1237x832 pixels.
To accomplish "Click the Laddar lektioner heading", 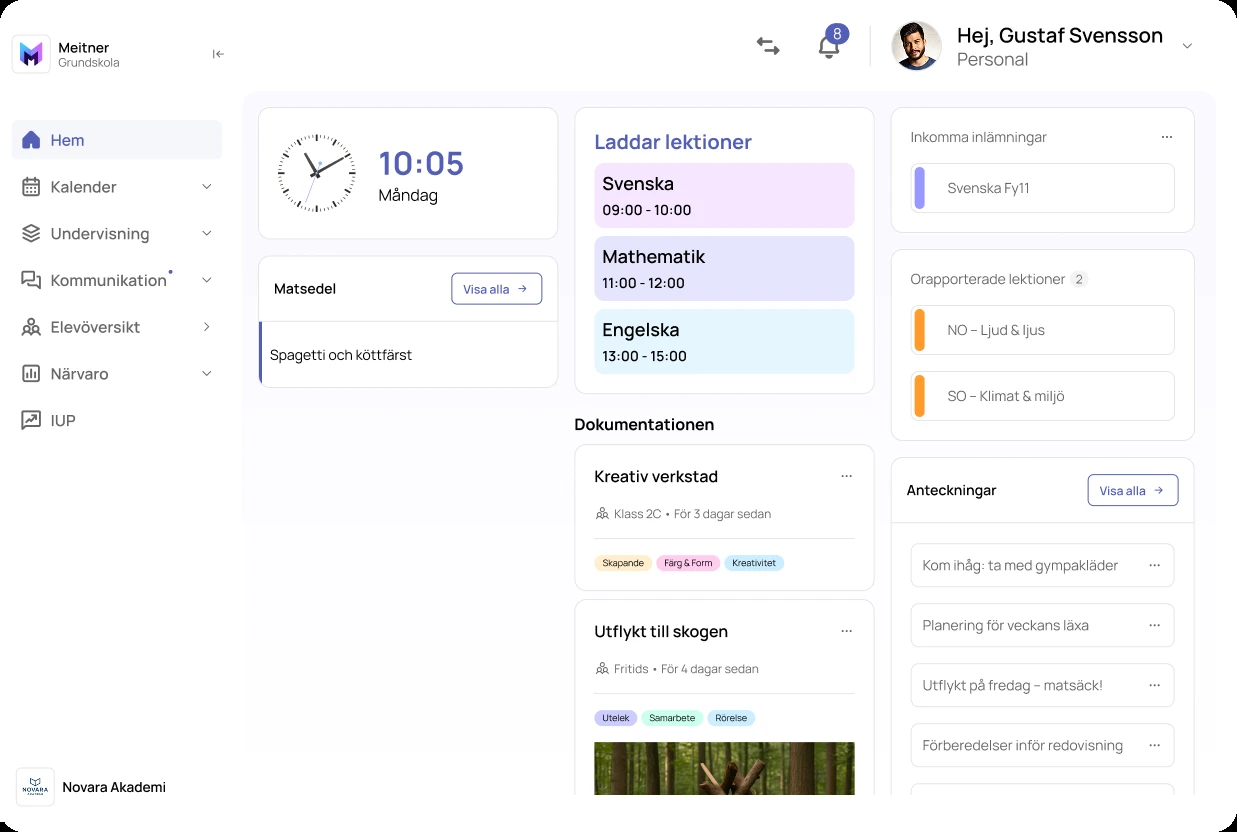I will pyautogui.click(x=673, y=142).
